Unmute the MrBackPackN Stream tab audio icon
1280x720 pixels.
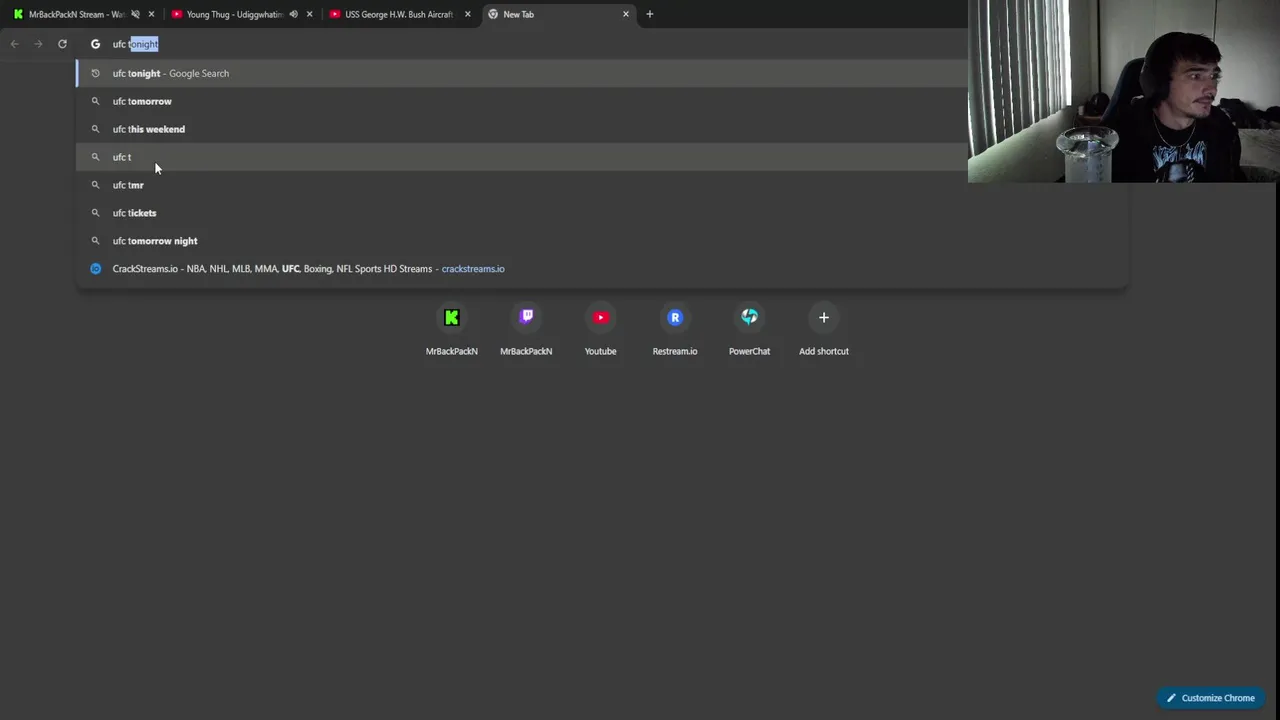(x=135, y=14)
